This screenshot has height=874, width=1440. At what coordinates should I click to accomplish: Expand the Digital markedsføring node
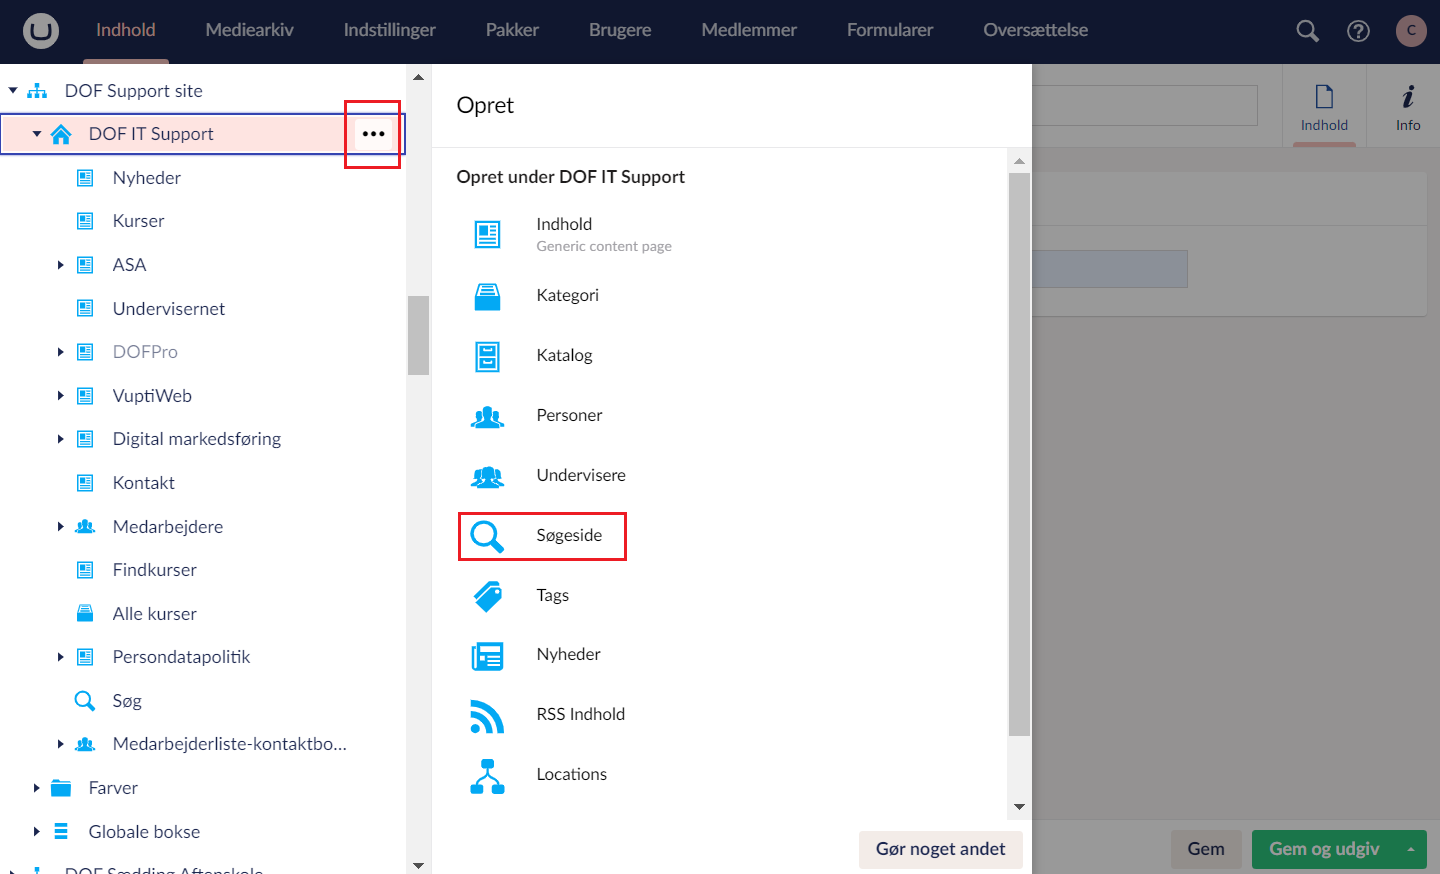click(61, 439)
